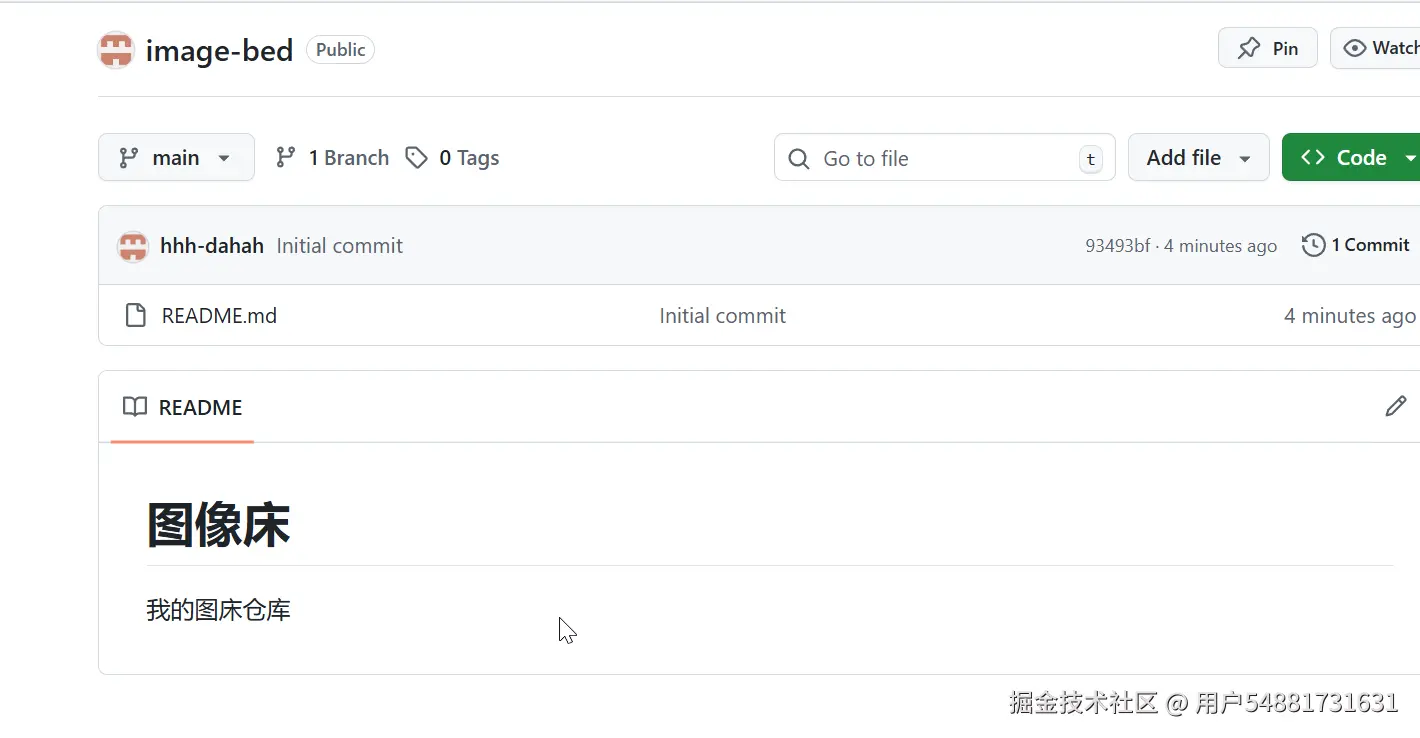Viewport: 1420px width, 738px height.
Task: Click the tag icon beside 0 Tags
Action: 416,158
